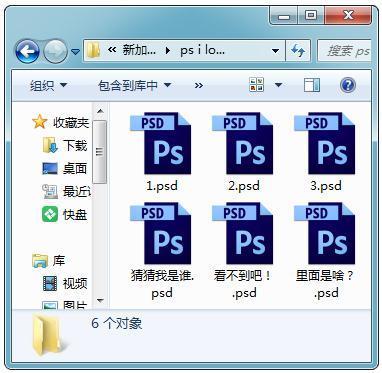
Task: Click the 看不到吧！.psd file name
Action: coord(244,285)
